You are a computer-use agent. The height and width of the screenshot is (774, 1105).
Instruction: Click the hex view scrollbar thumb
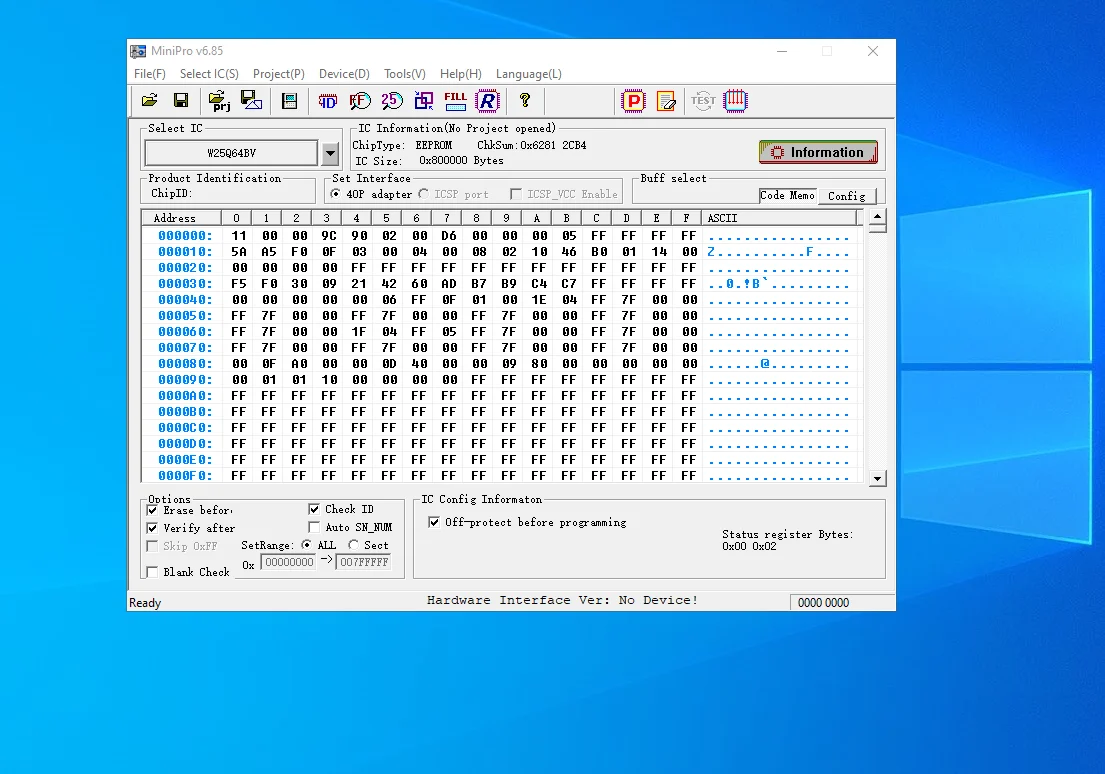[877, 228]
